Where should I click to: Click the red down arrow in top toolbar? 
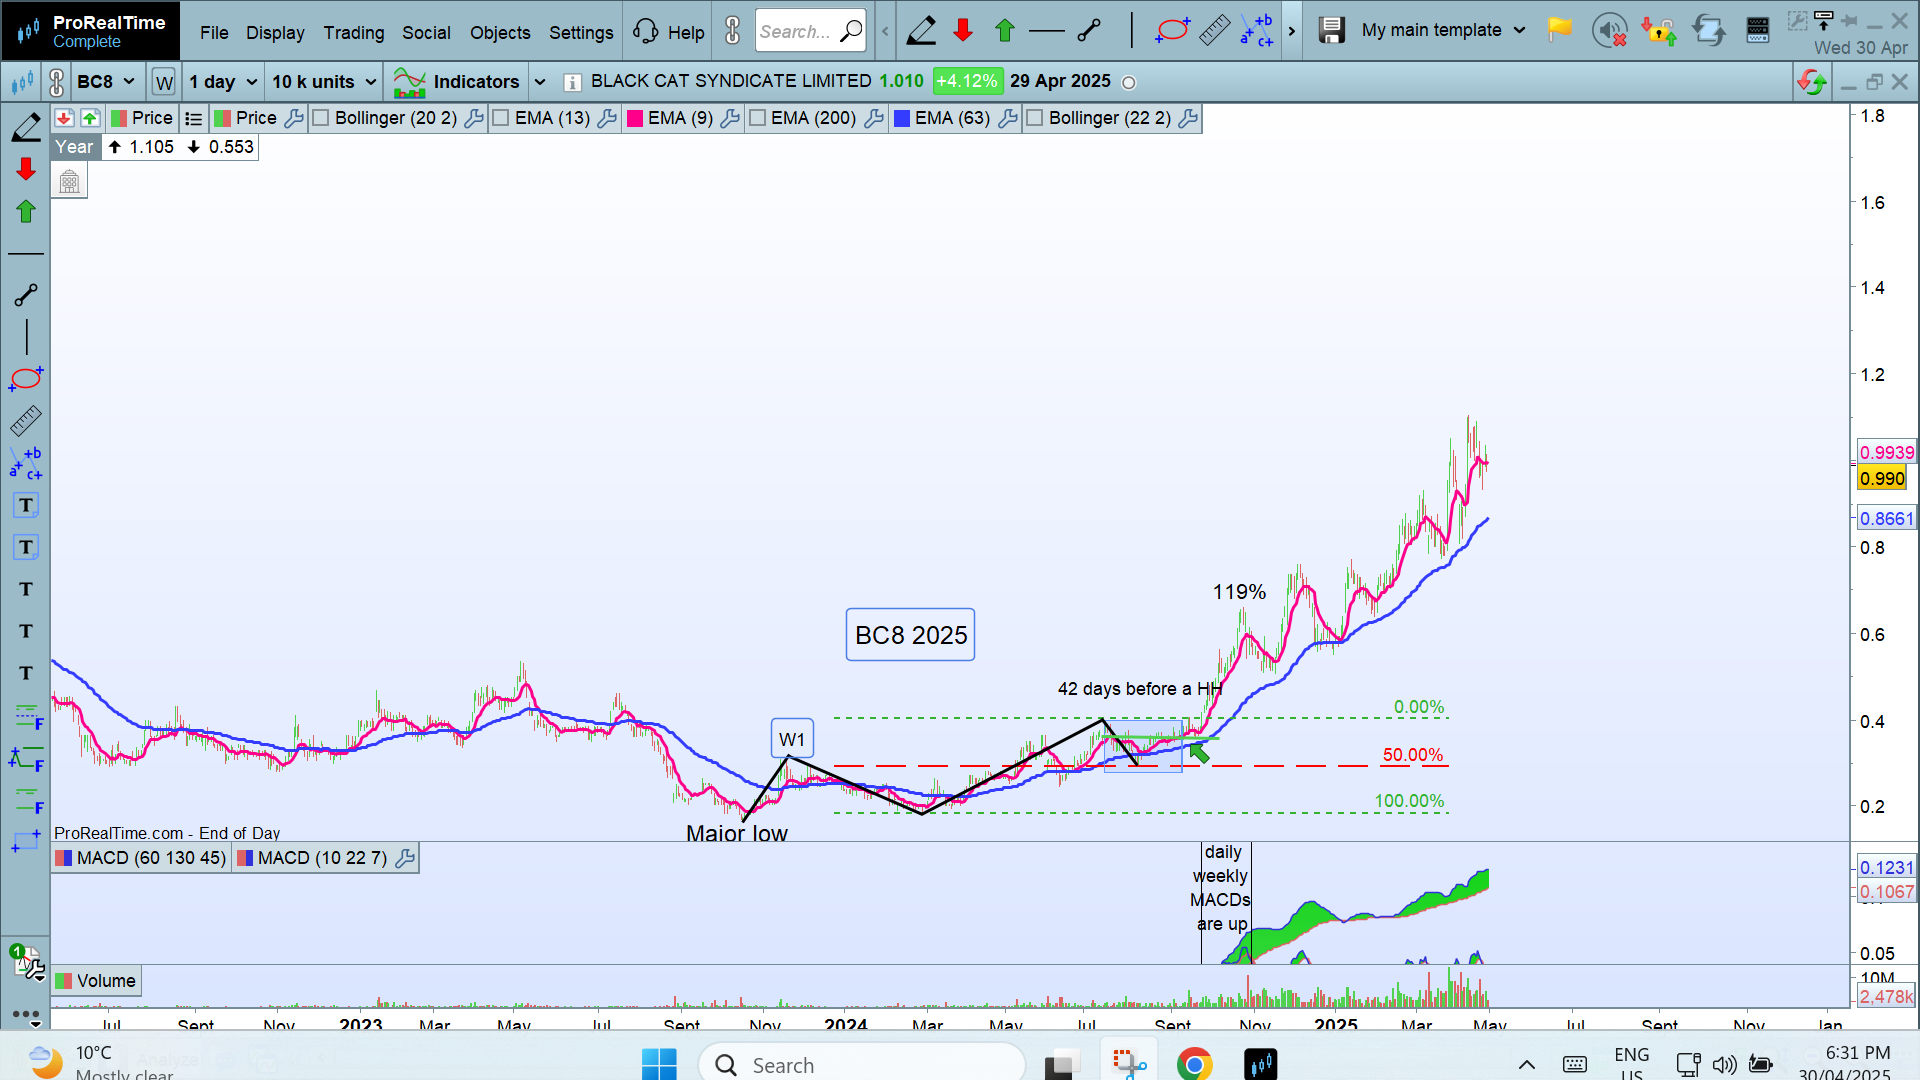[x=963, y=31]
